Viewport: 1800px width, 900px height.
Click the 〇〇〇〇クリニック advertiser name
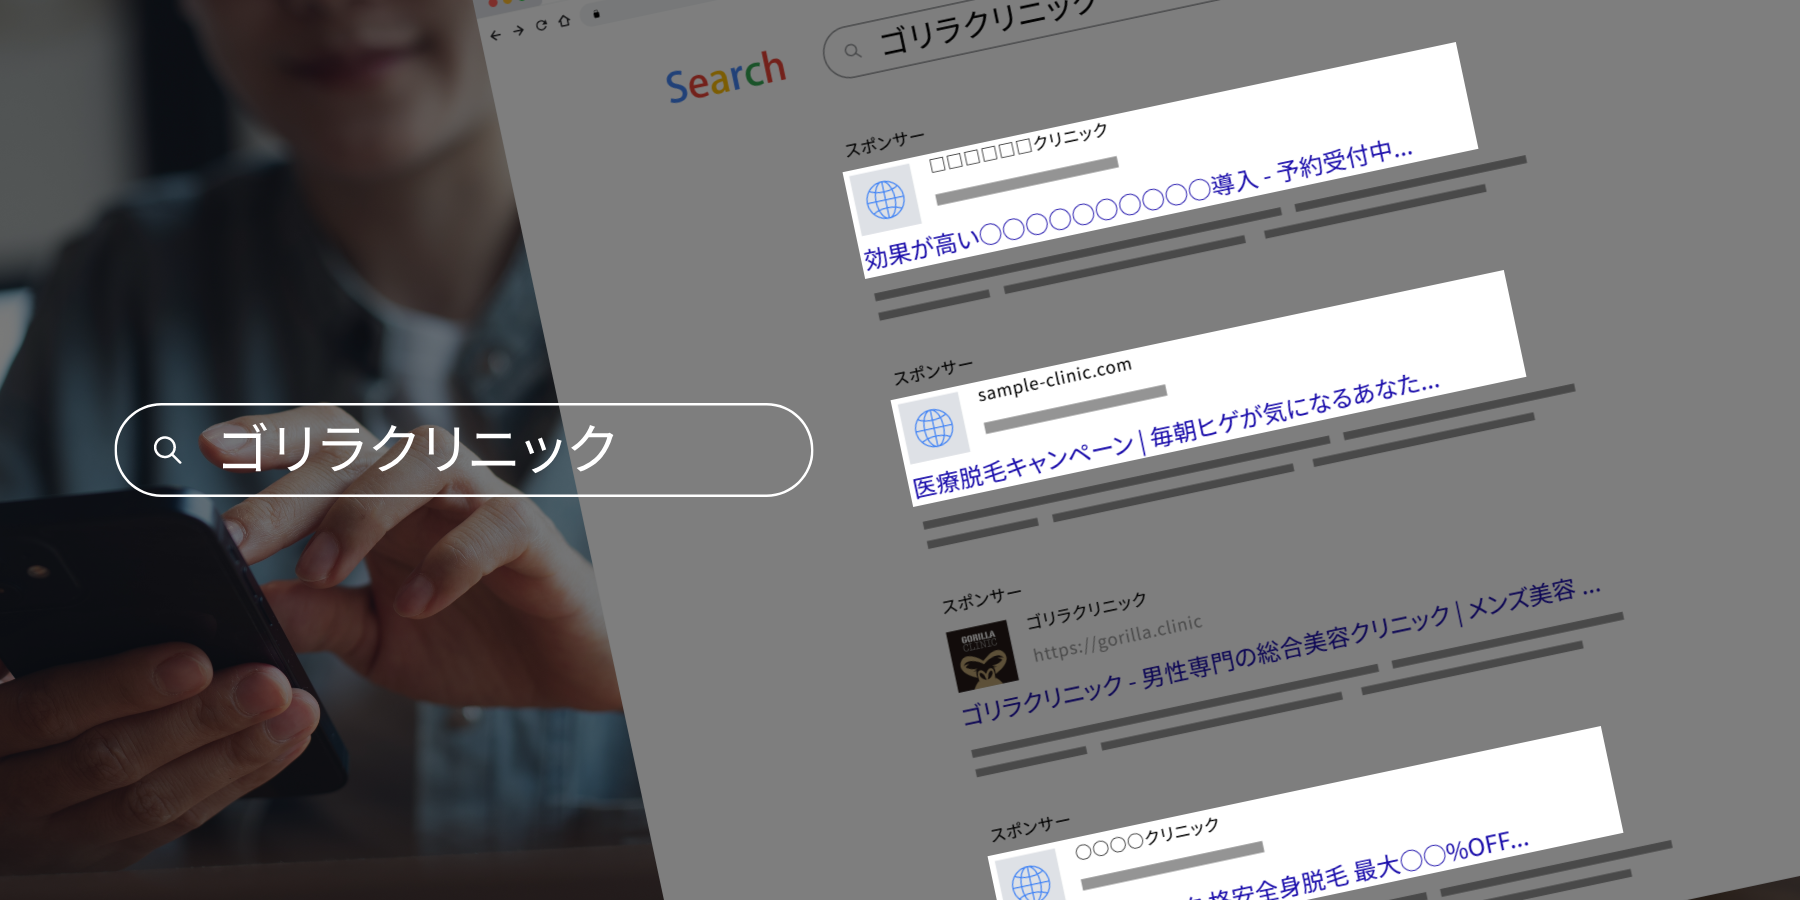click(x=1147, y=838)
